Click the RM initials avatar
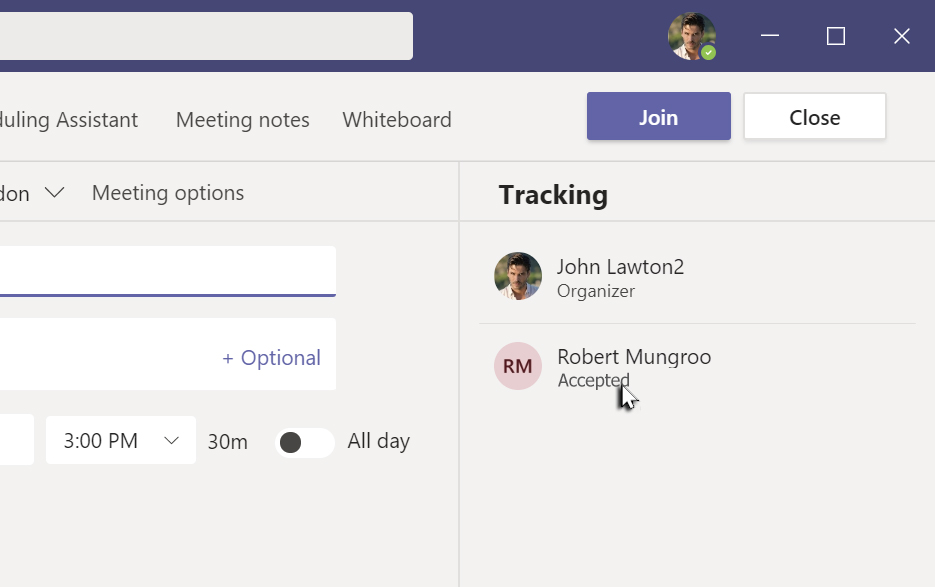Viewport: 935px width, 587px height. [x=518, y=366]
